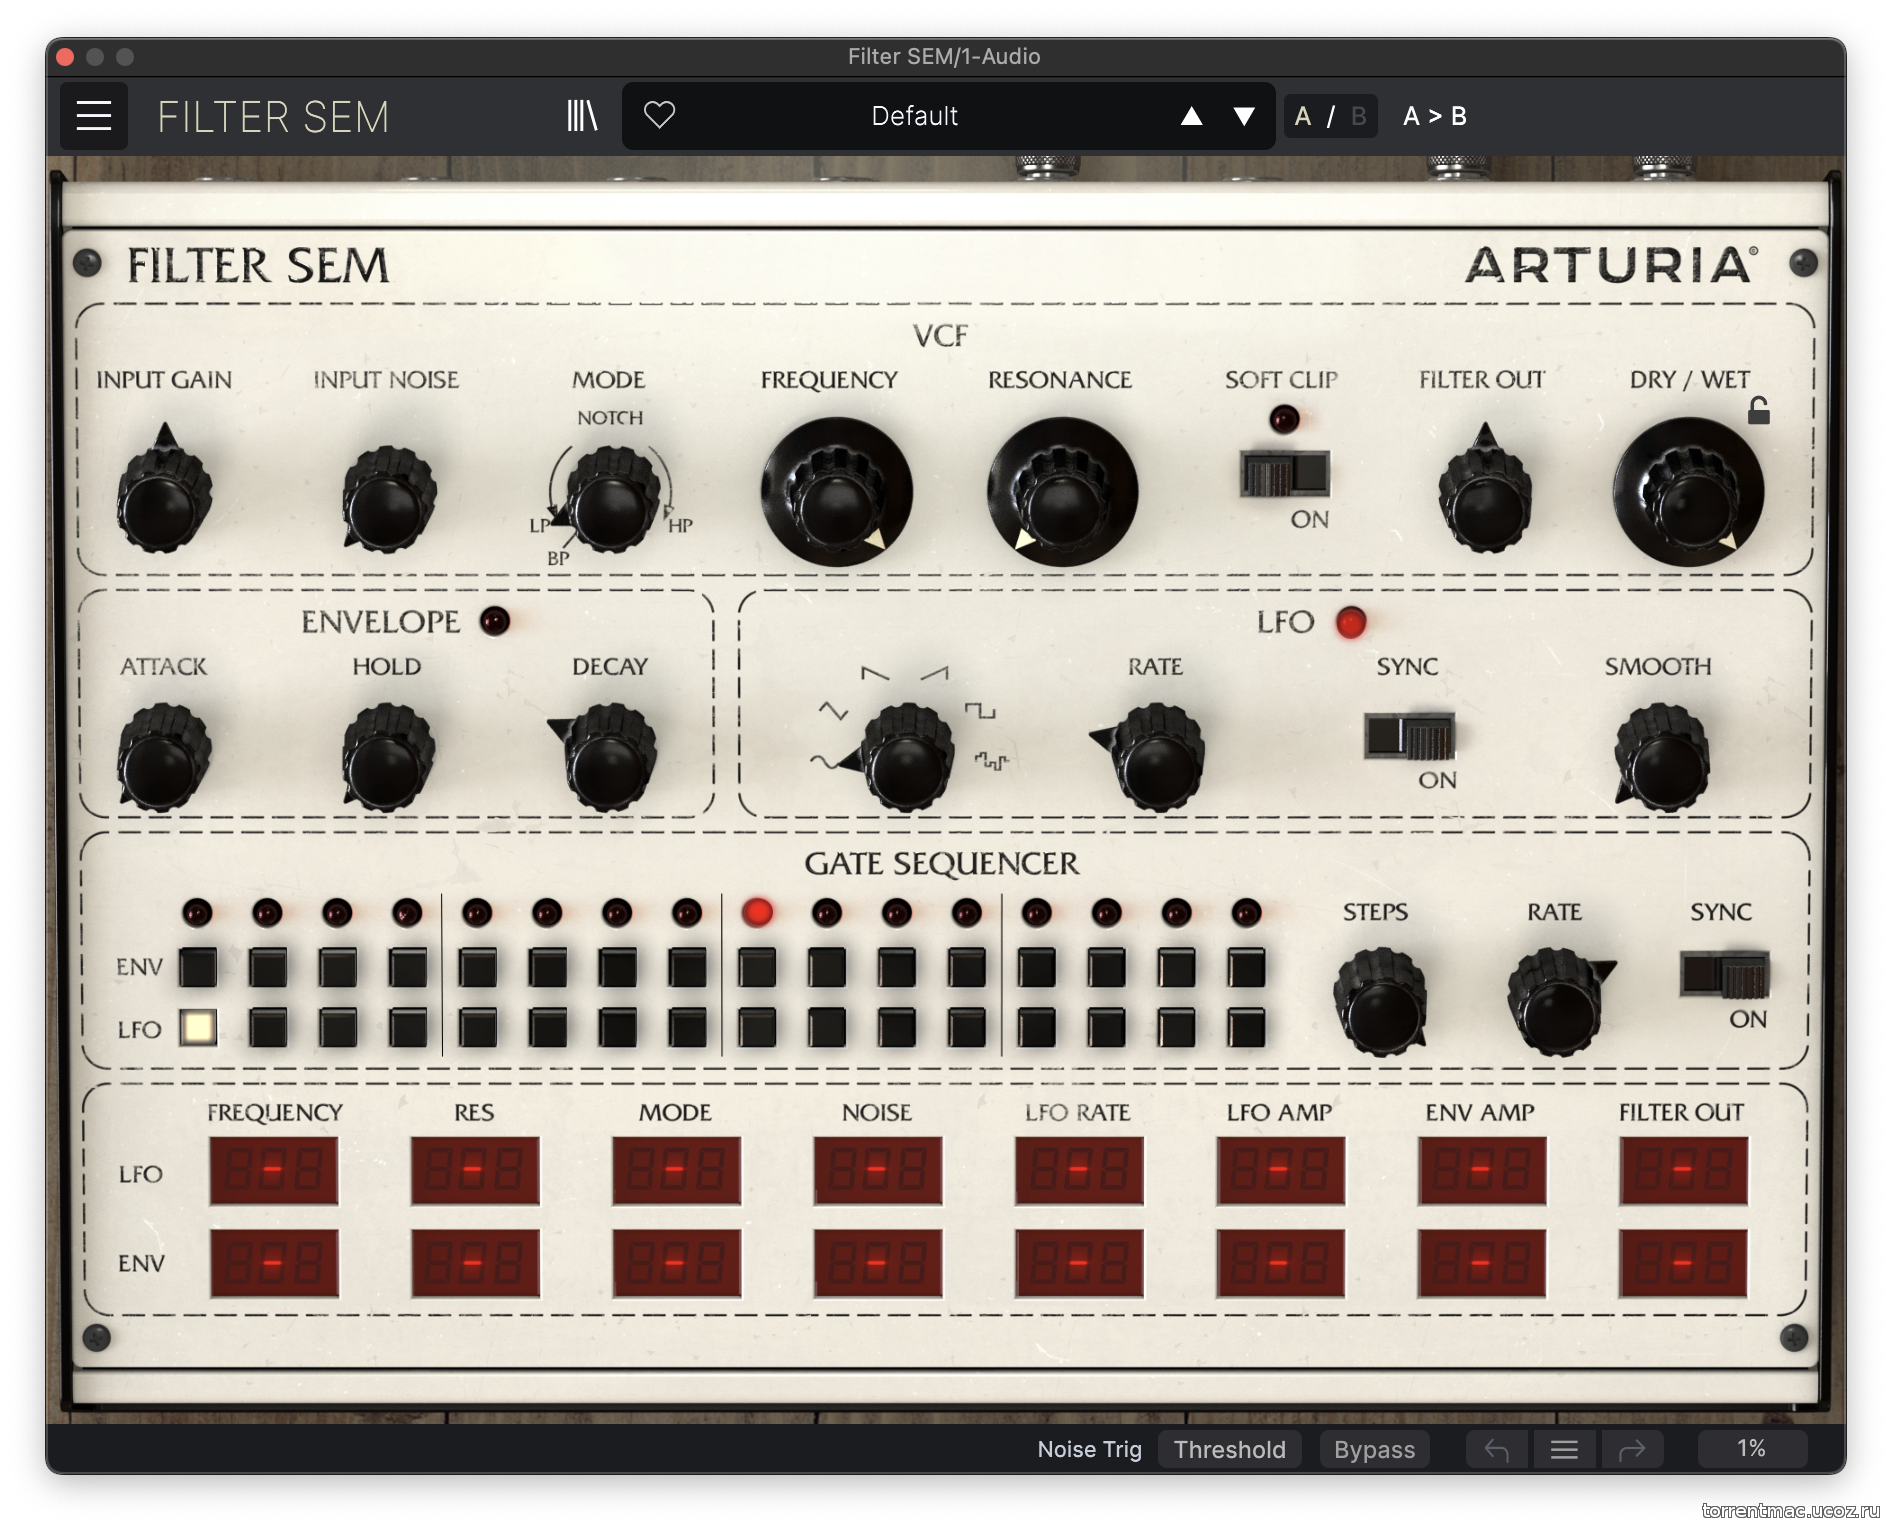Click the LFO red activity LED
The image size is (1892, 1528).
(x=1351, y=622)
